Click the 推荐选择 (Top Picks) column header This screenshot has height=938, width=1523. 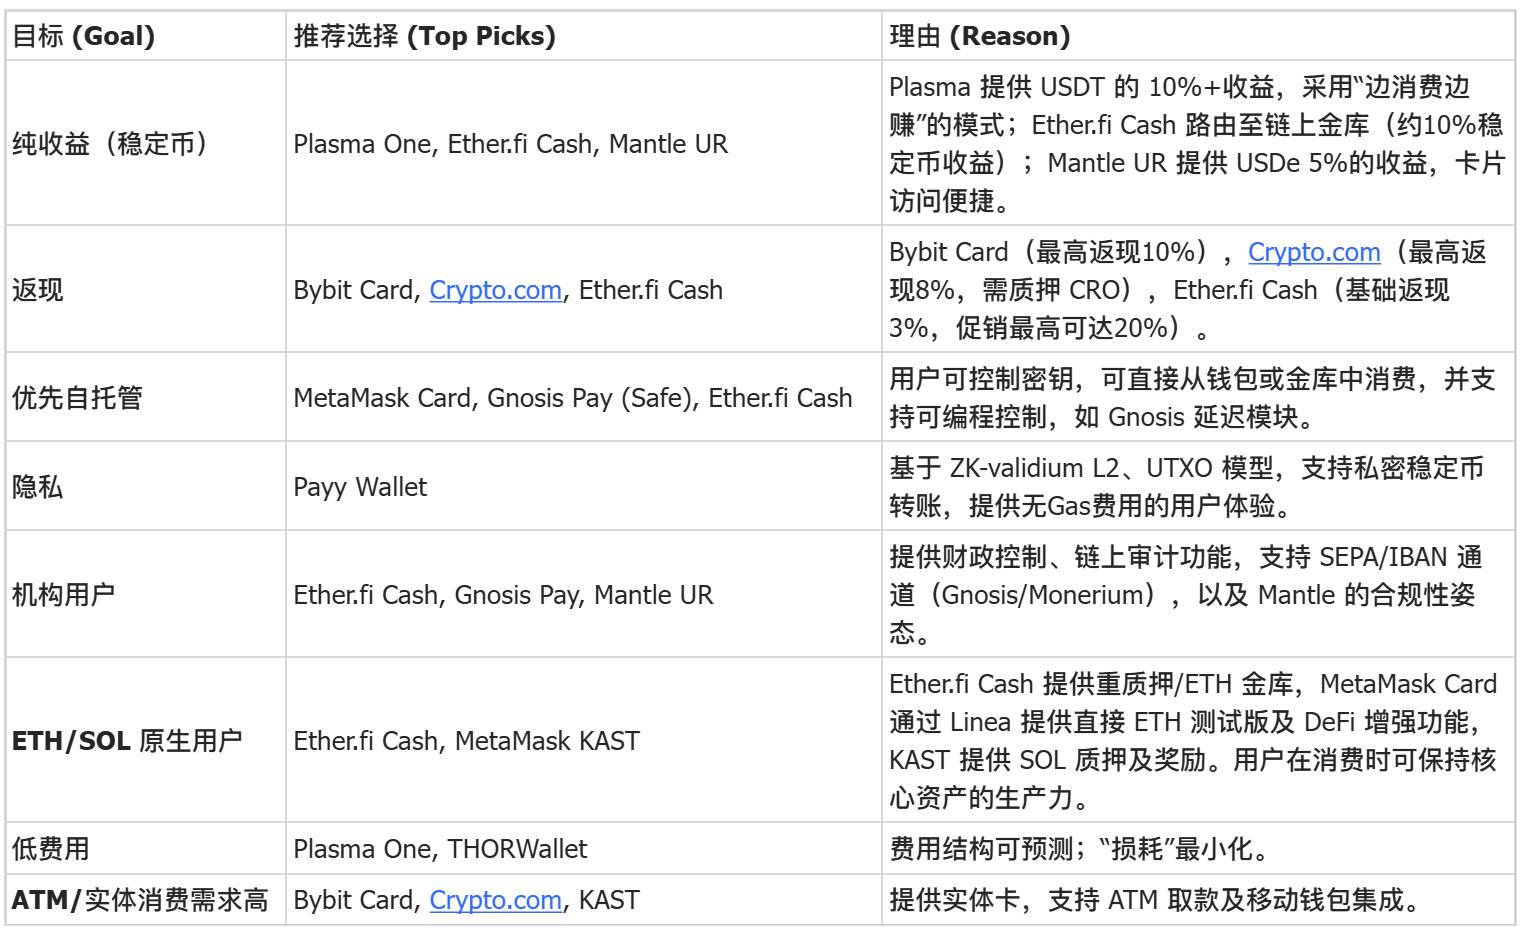(x=424, y=37)
